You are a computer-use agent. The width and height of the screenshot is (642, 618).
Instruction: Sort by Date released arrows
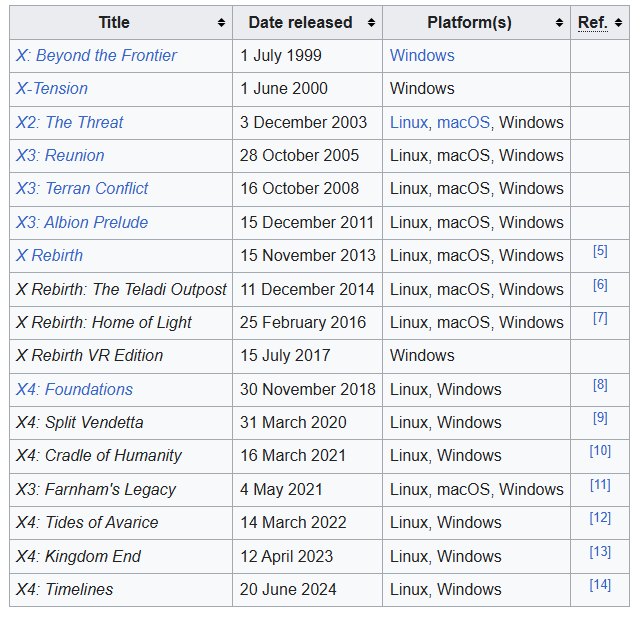click(x=371, y=23)
